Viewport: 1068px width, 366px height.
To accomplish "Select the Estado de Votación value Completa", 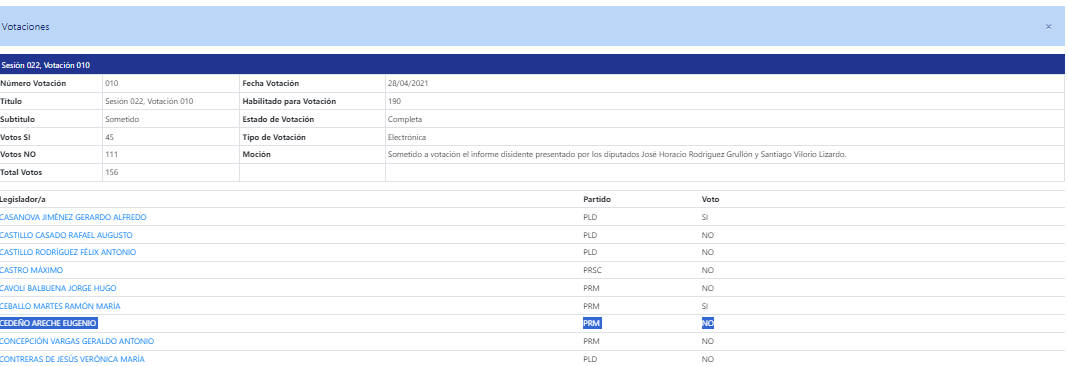I will point(405,119).
